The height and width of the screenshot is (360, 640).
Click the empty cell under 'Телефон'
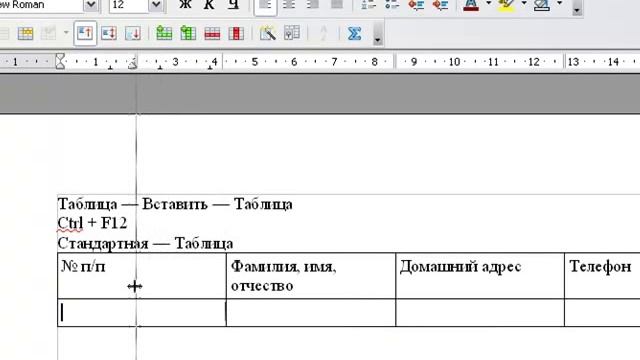coord(602,313)
